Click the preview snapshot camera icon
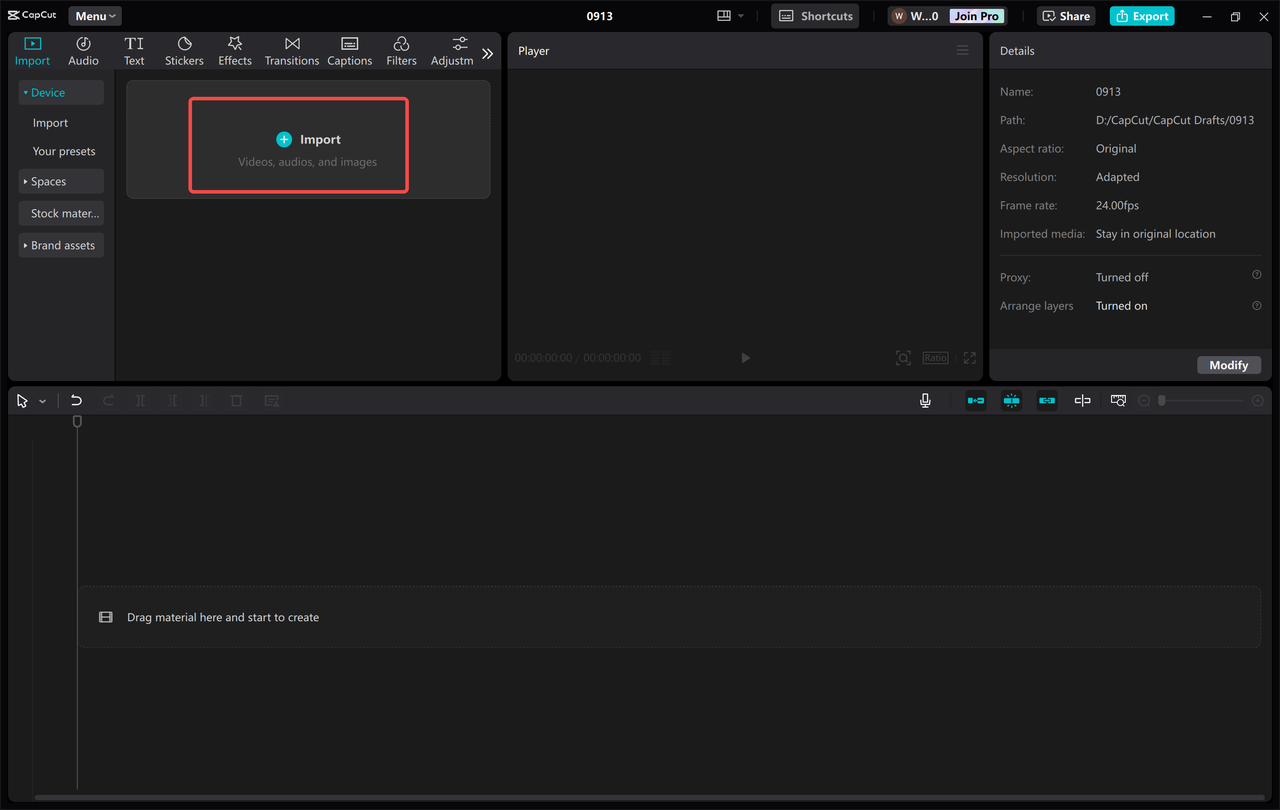 click(903, 357)
